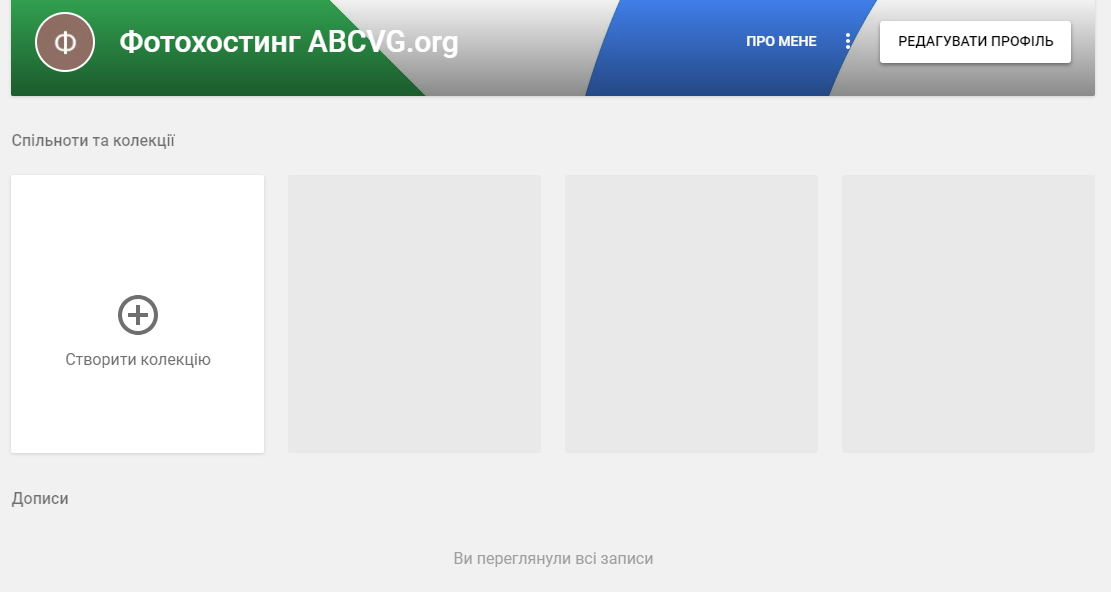Click the plus icon to create collection
The height and width of the screenshot is (592, 1111).
pos(137,315)
